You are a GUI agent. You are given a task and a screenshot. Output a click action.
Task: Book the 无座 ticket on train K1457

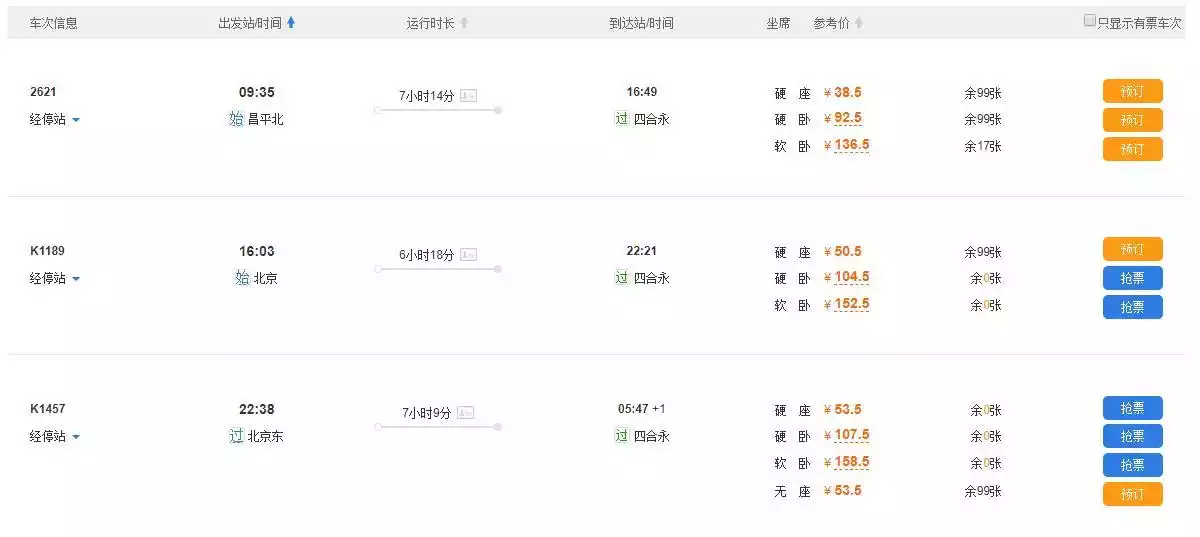[1132, 494]
